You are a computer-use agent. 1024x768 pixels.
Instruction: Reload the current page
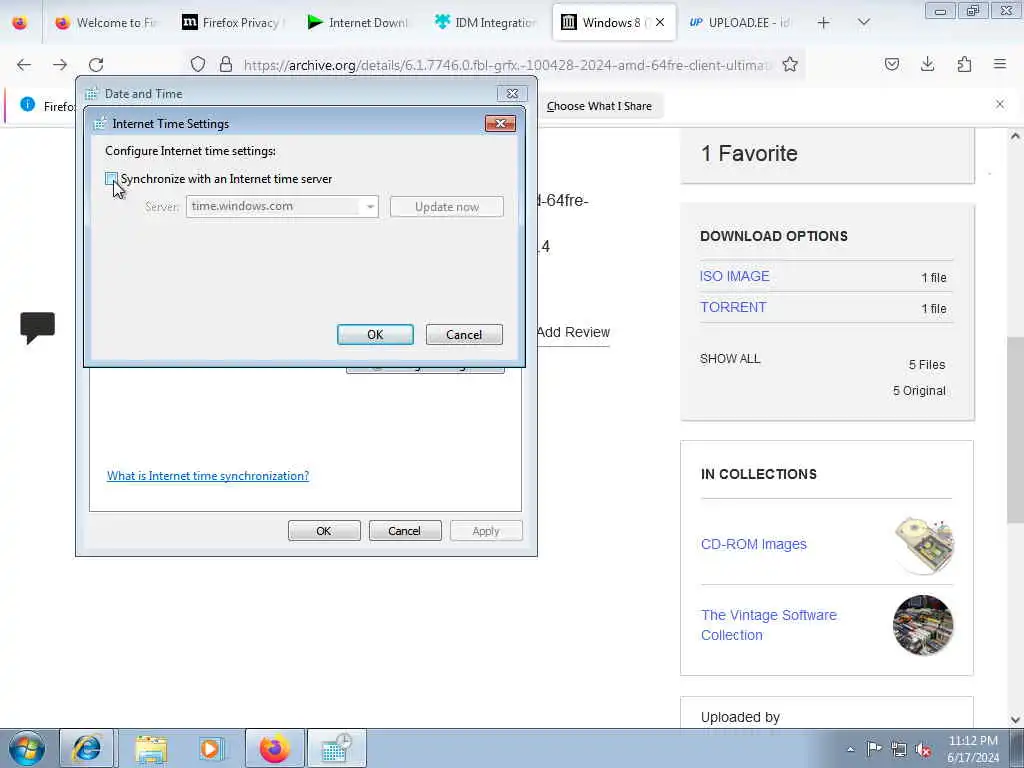pos(96,65)
